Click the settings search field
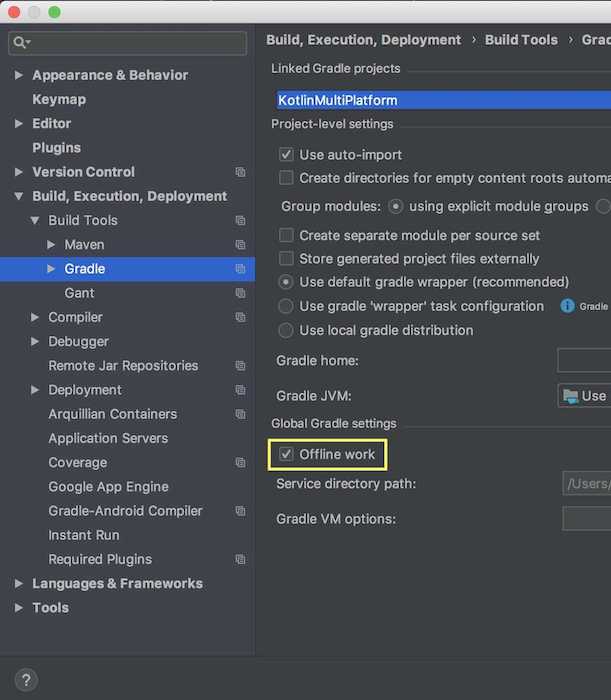The image size is (611, 700). point(127,43)
